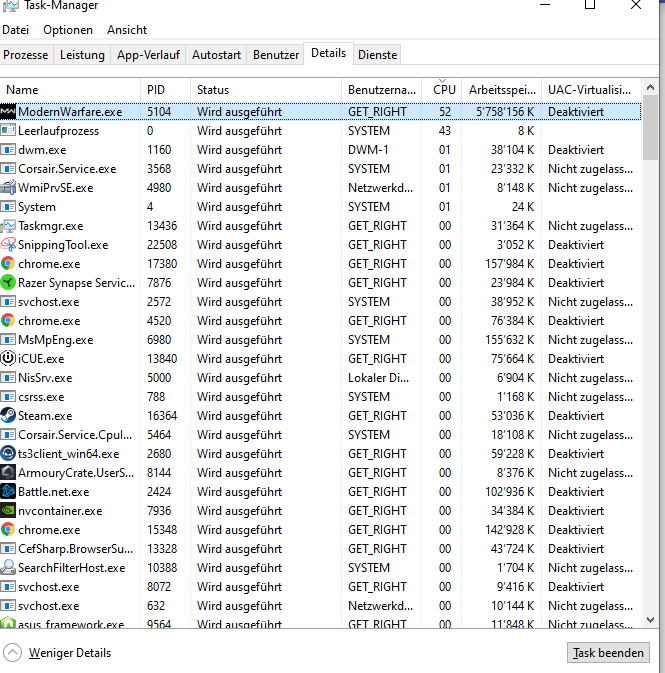Sort by the Name column header

pyautogui.click(x=70, y=90)
